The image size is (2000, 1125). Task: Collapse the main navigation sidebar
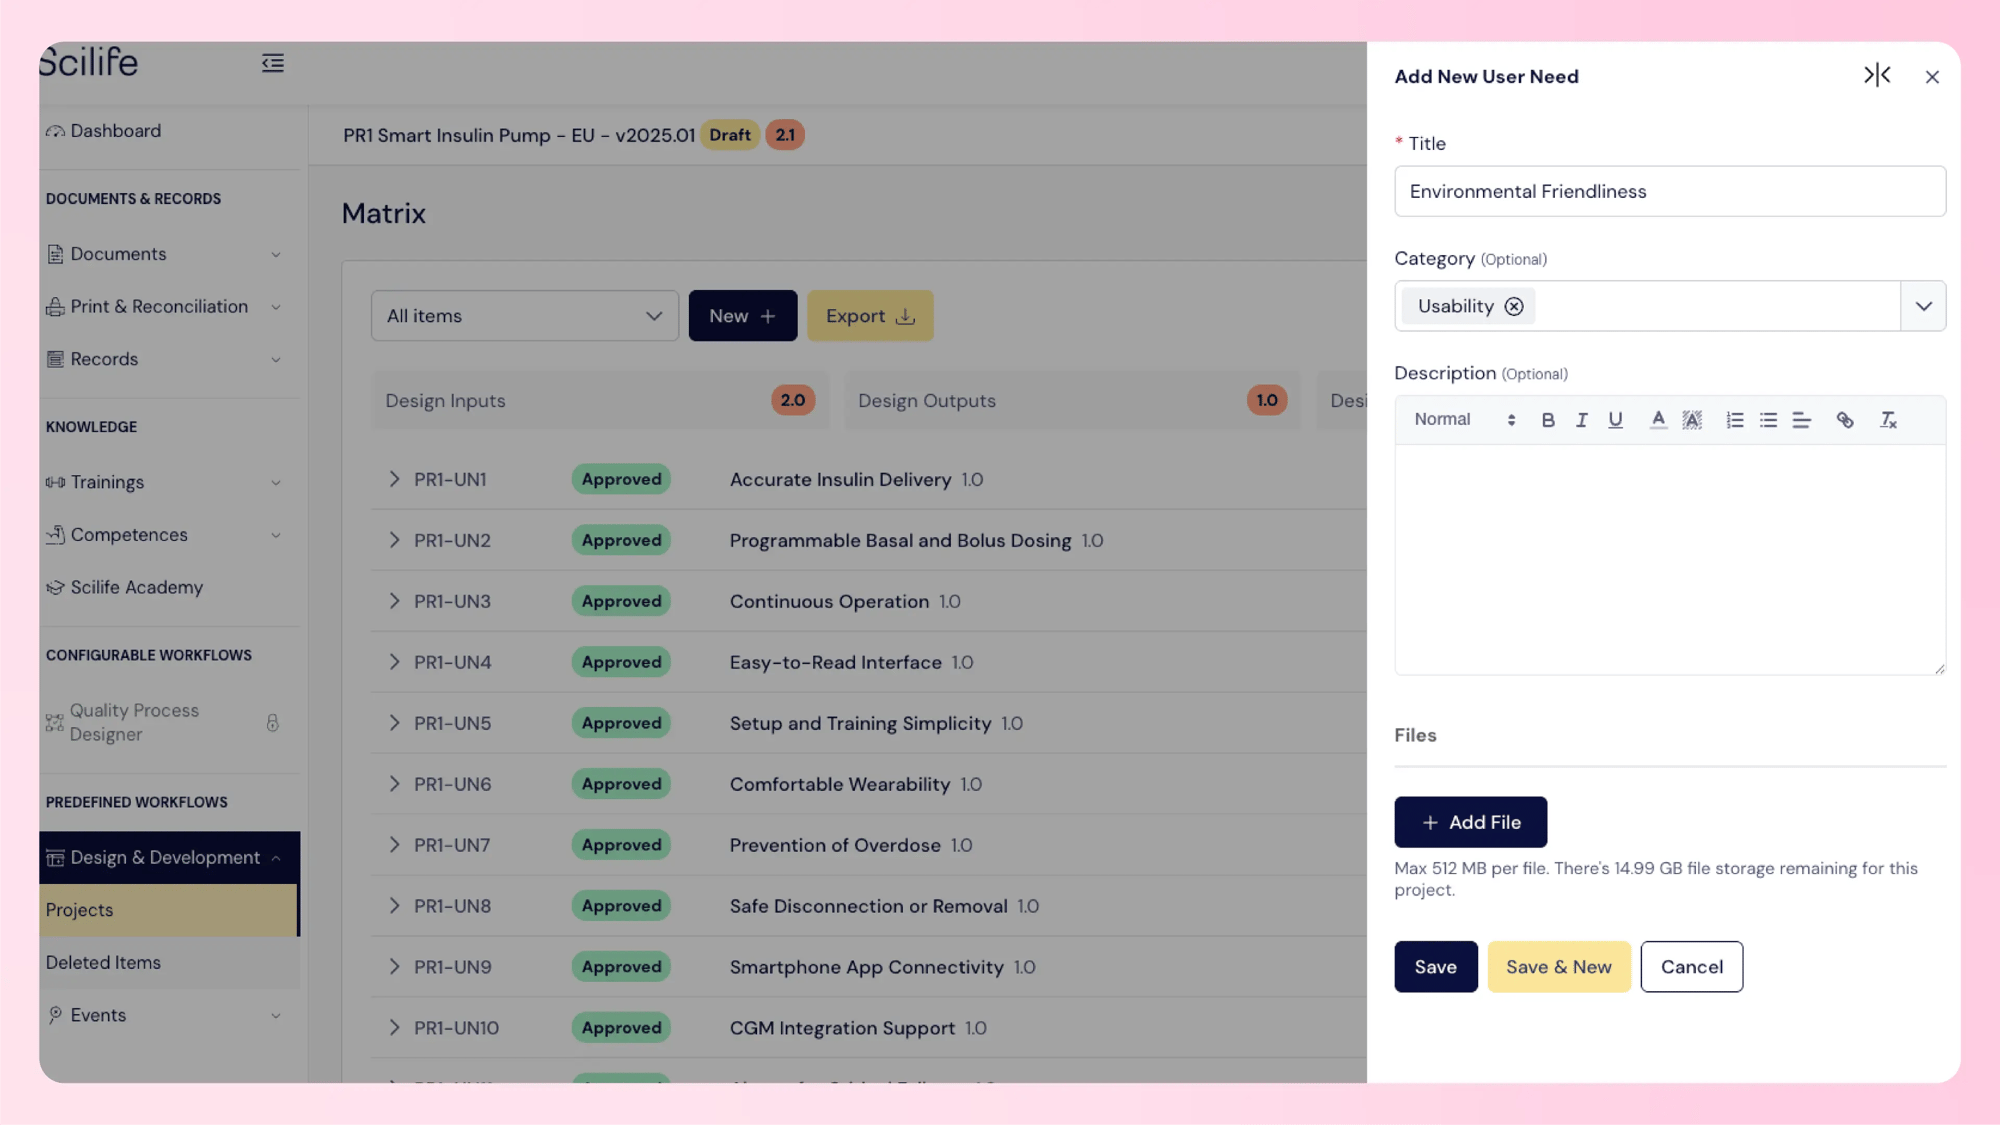(272, 63)
